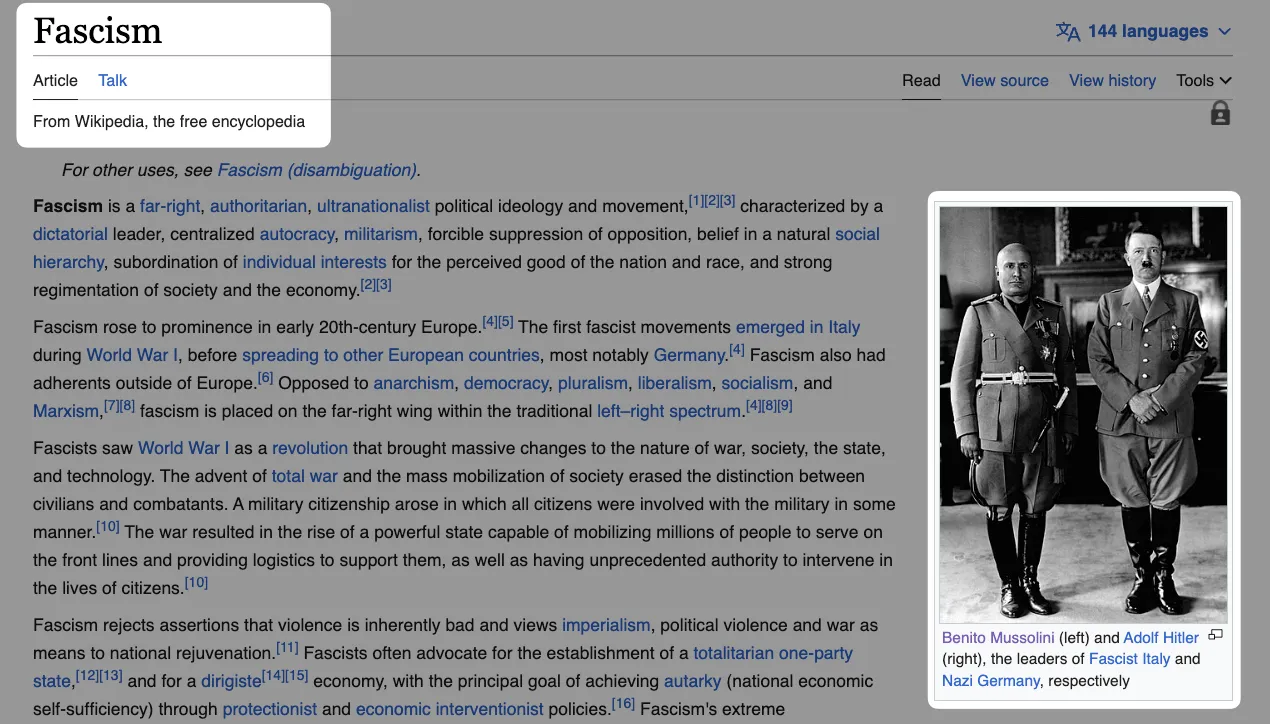Click the translate languages icon
The width and height of the screenshot is (1270, 724).
[x=1067, y=32]
